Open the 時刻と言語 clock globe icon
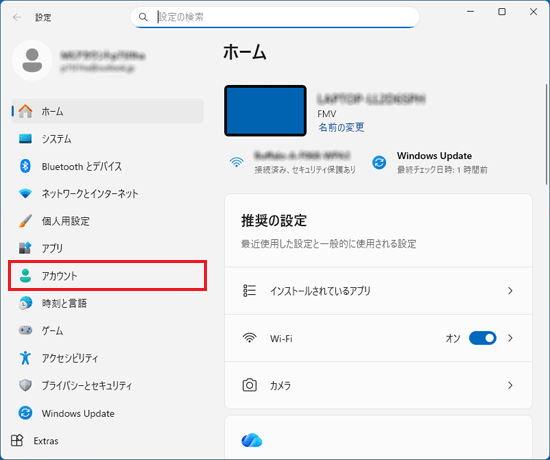This screenshot has height=460, width=550. click(x=25, y=303)
